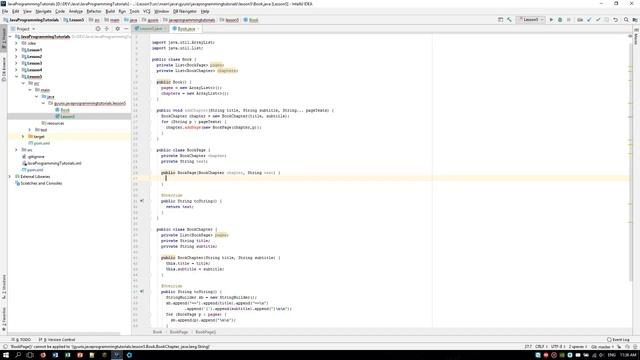Click the Project tool window stripe
Screen dimensions: 640x360
[4, 39]
